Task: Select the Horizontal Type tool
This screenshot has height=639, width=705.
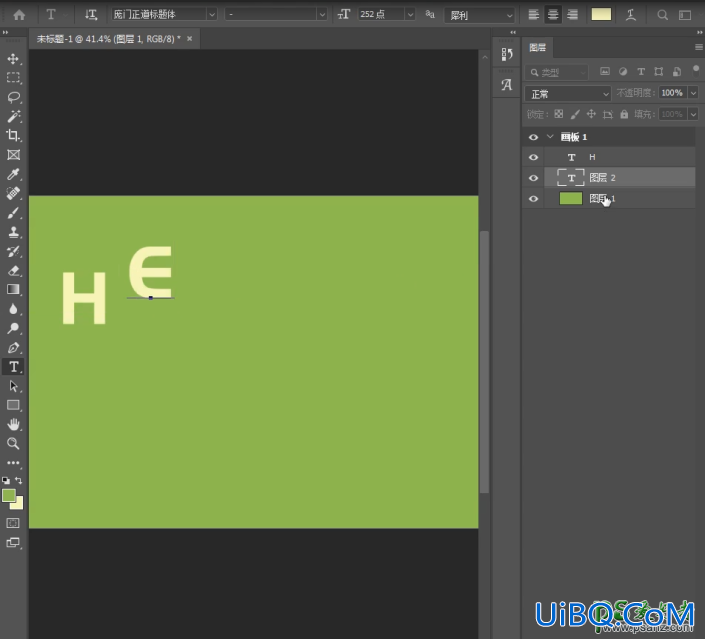Action: 13,367
